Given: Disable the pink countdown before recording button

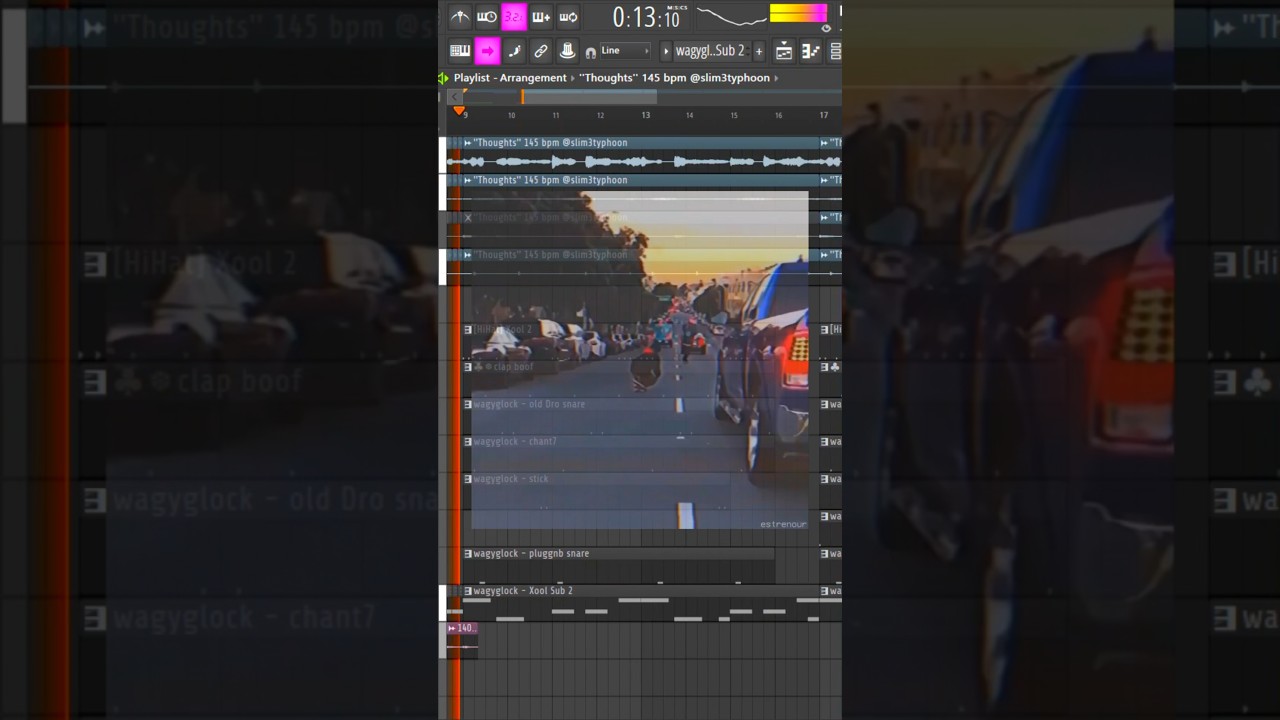Looking at the screenshot, I should click(514, 17).
